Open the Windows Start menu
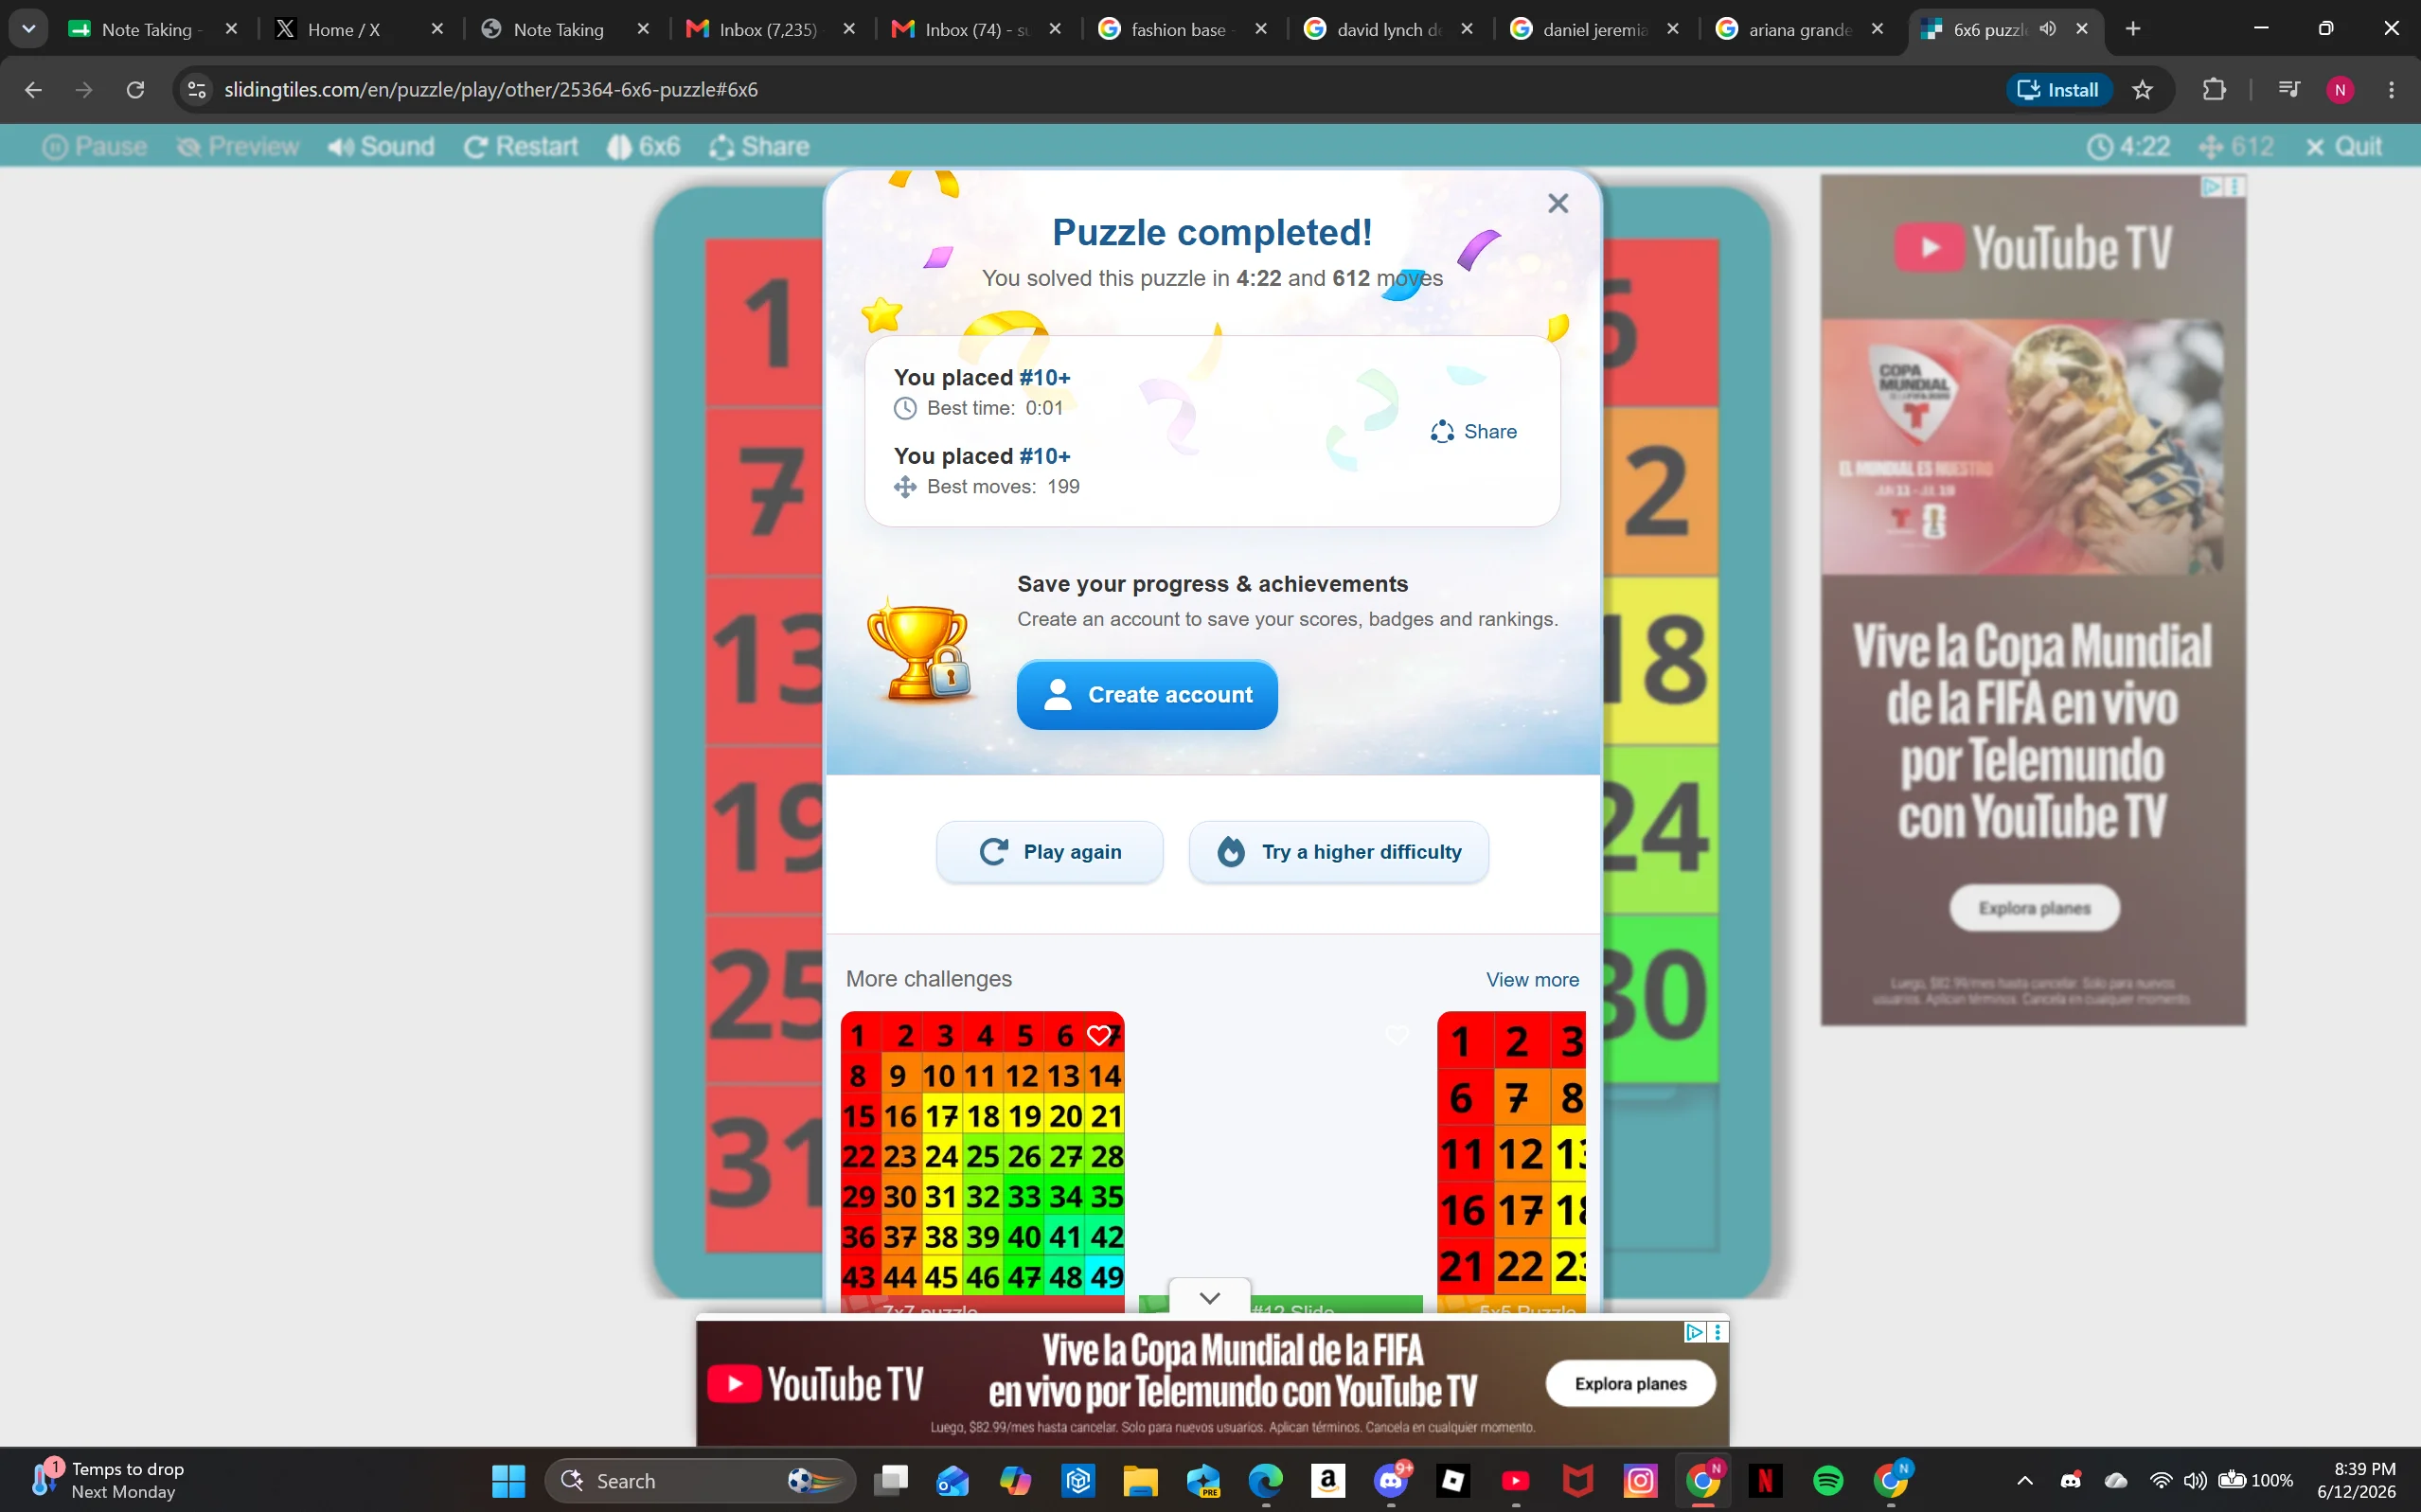This screenshot has height=1512, width=2421. tap(509, 1481)
